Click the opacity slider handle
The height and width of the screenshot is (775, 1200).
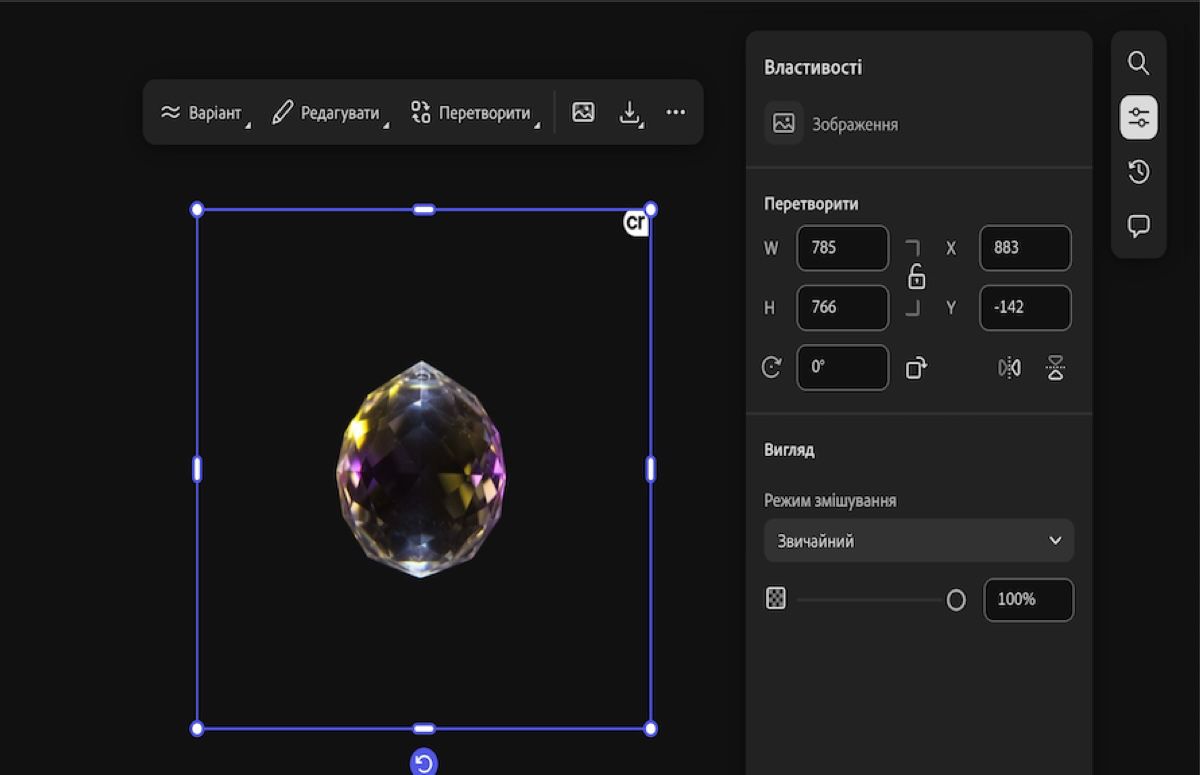tap(956, 600)
